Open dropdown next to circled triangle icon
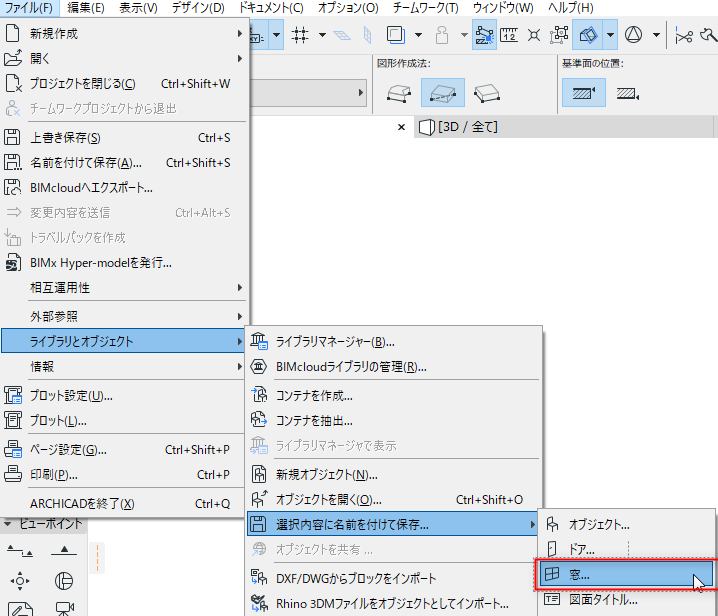The image size is (718, 616). (x=656, y=35)
